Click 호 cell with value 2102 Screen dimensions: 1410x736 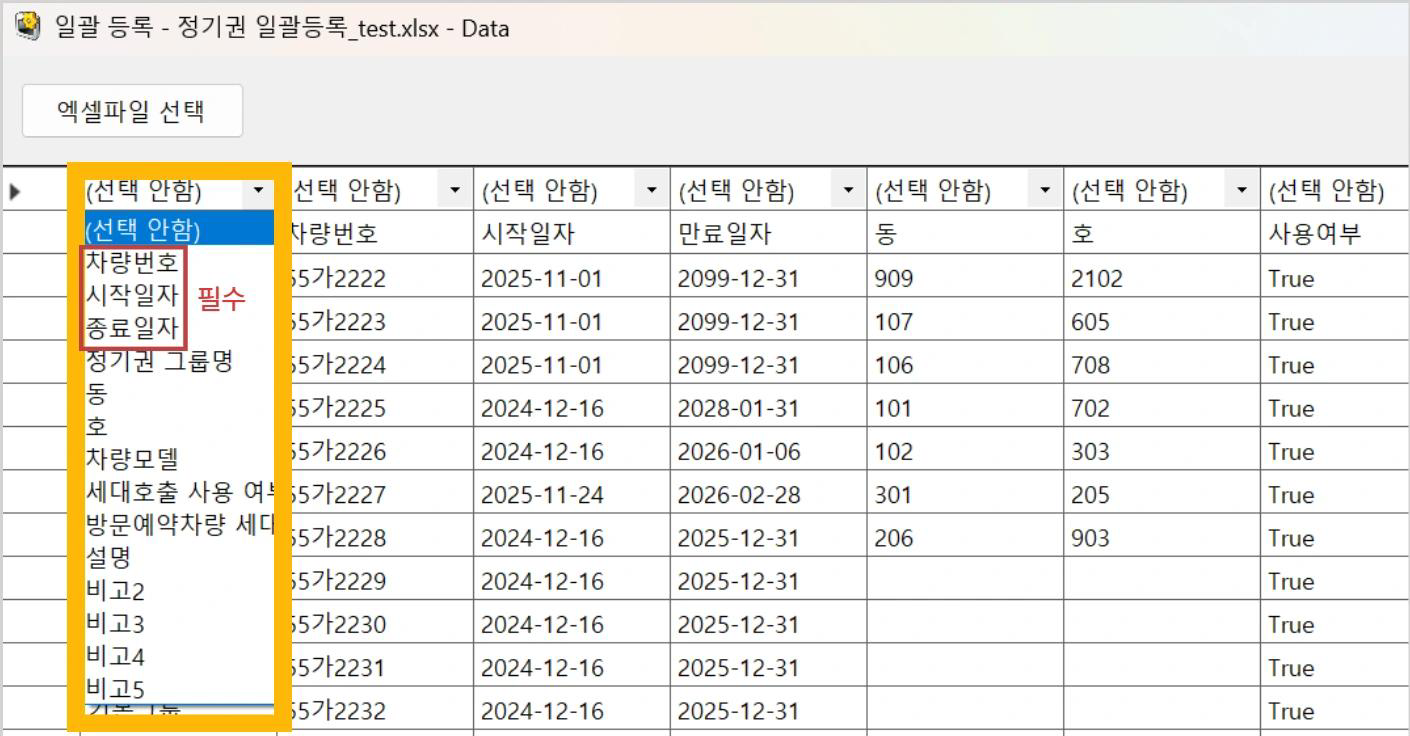pos(1162,278)
